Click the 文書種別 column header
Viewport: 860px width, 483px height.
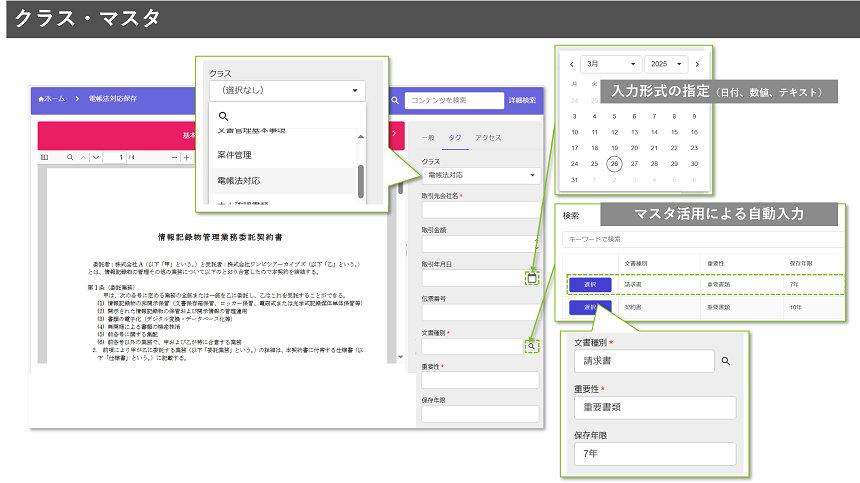[x=636, y=264]
